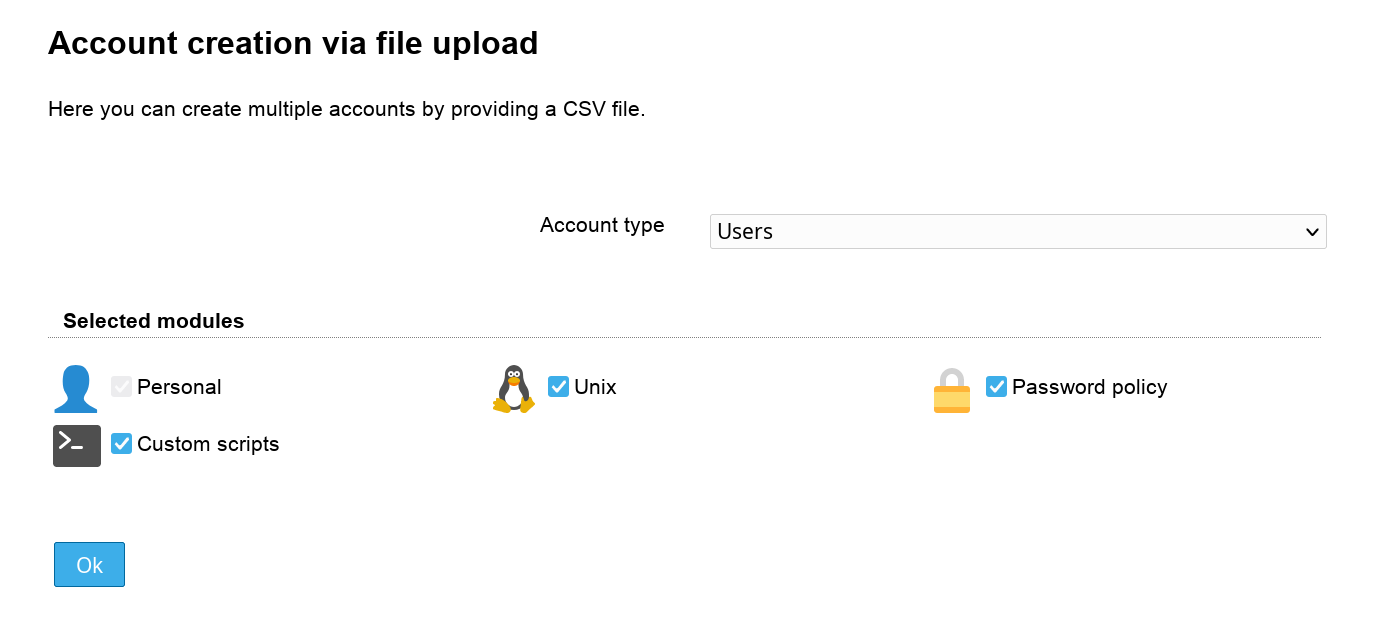Click the Selected modules section heading

[x=153, y=321]
